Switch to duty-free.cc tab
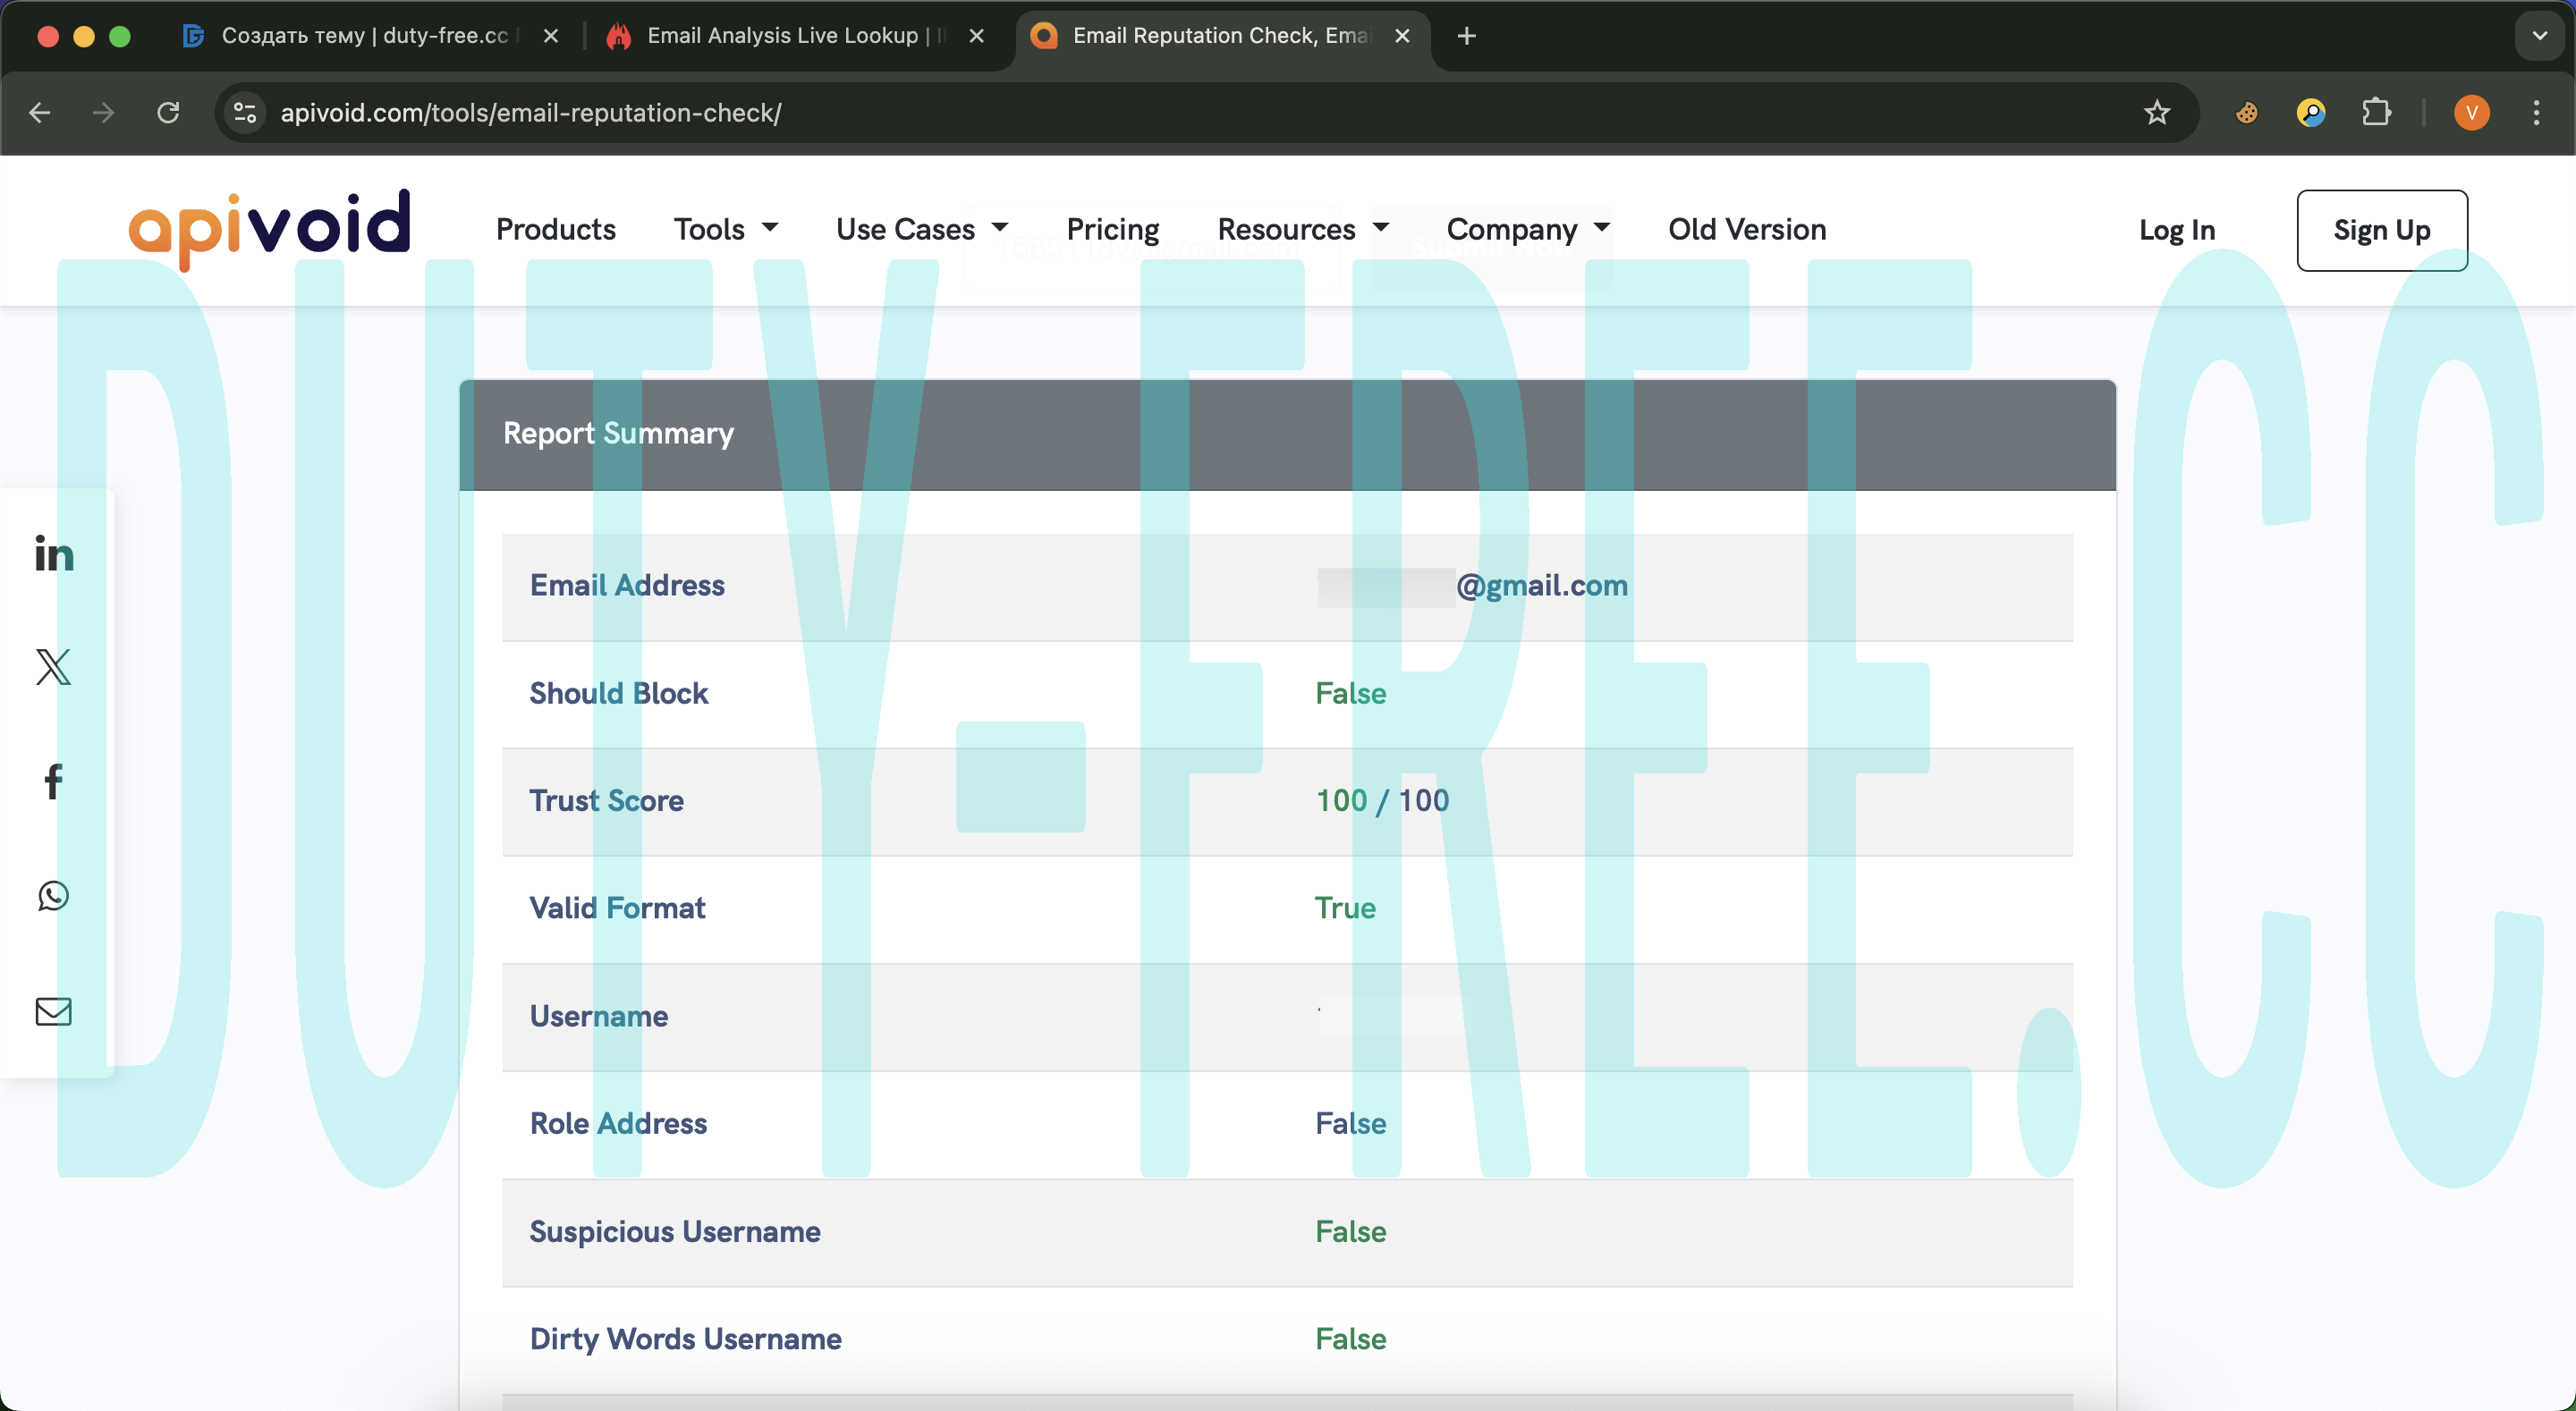This screenshot has height=1411, width=2576. tap(364, 36)
